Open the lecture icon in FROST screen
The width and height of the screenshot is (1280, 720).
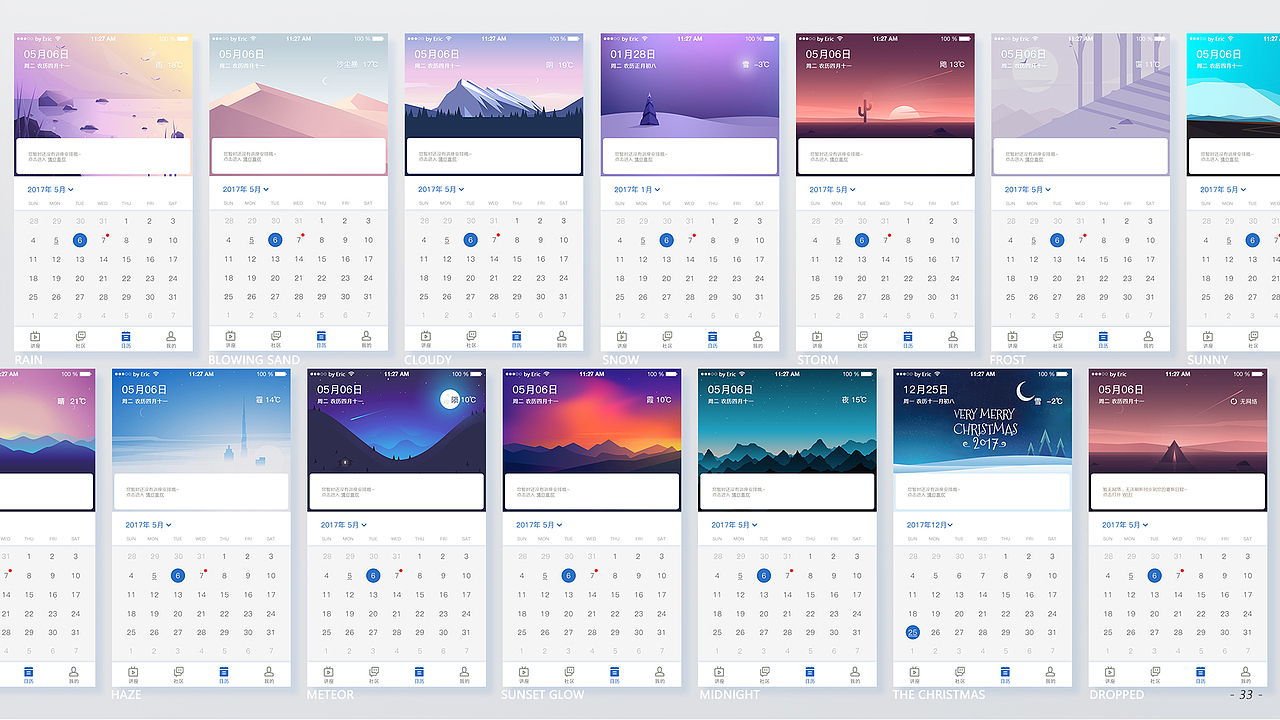pos(1013,337)
